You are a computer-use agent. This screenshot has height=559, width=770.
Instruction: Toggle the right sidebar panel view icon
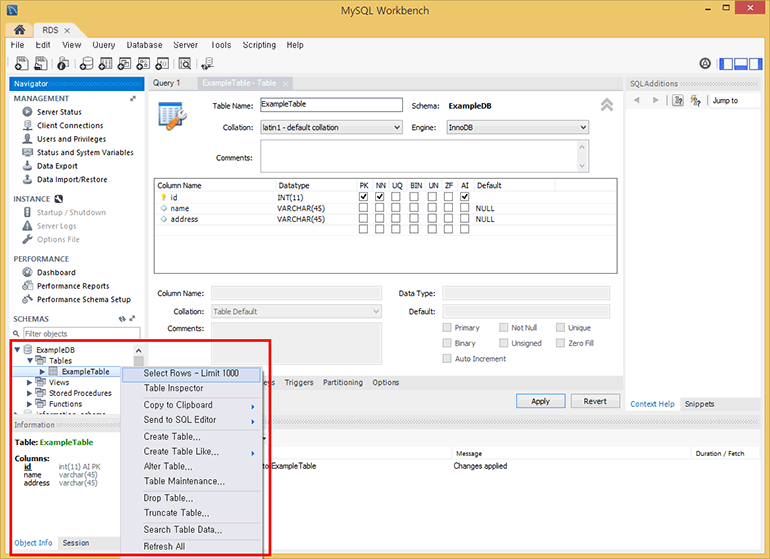(757, 63)
